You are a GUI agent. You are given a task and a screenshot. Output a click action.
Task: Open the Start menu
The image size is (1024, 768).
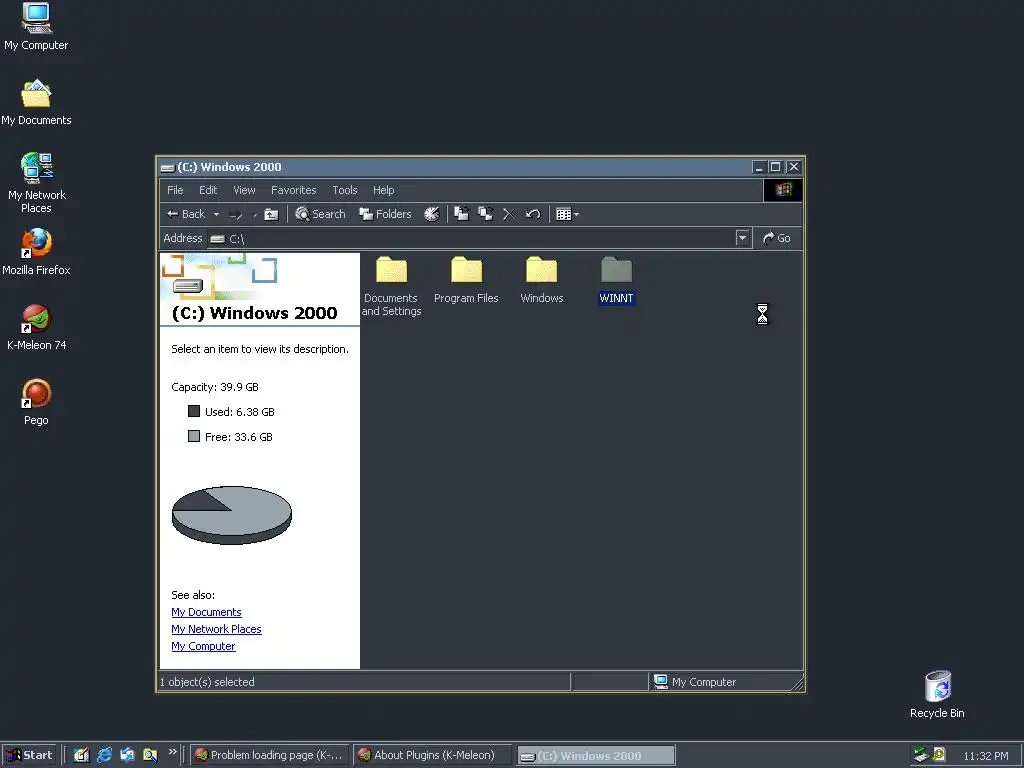click(x=29, y=755)
